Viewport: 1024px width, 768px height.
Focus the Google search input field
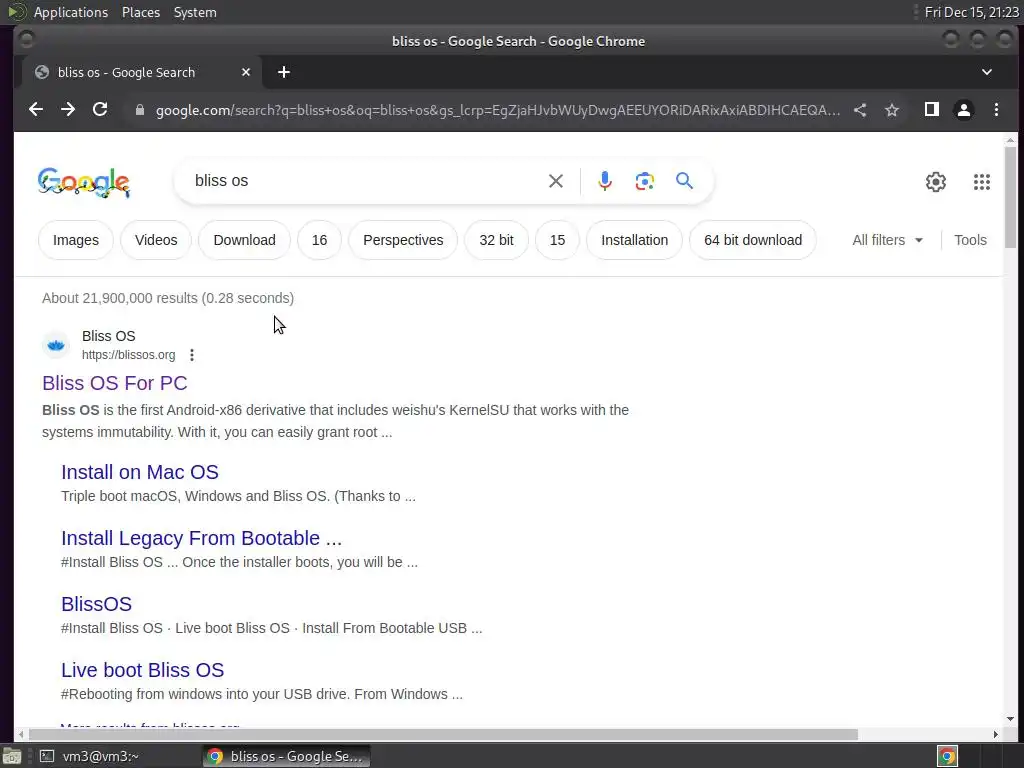point(366,181)
